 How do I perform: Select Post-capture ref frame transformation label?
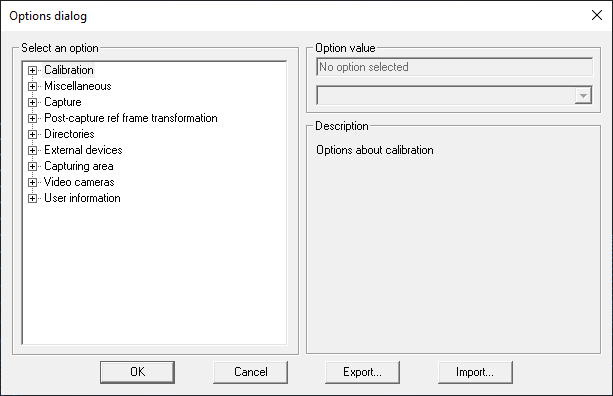[x=131, y=118]
